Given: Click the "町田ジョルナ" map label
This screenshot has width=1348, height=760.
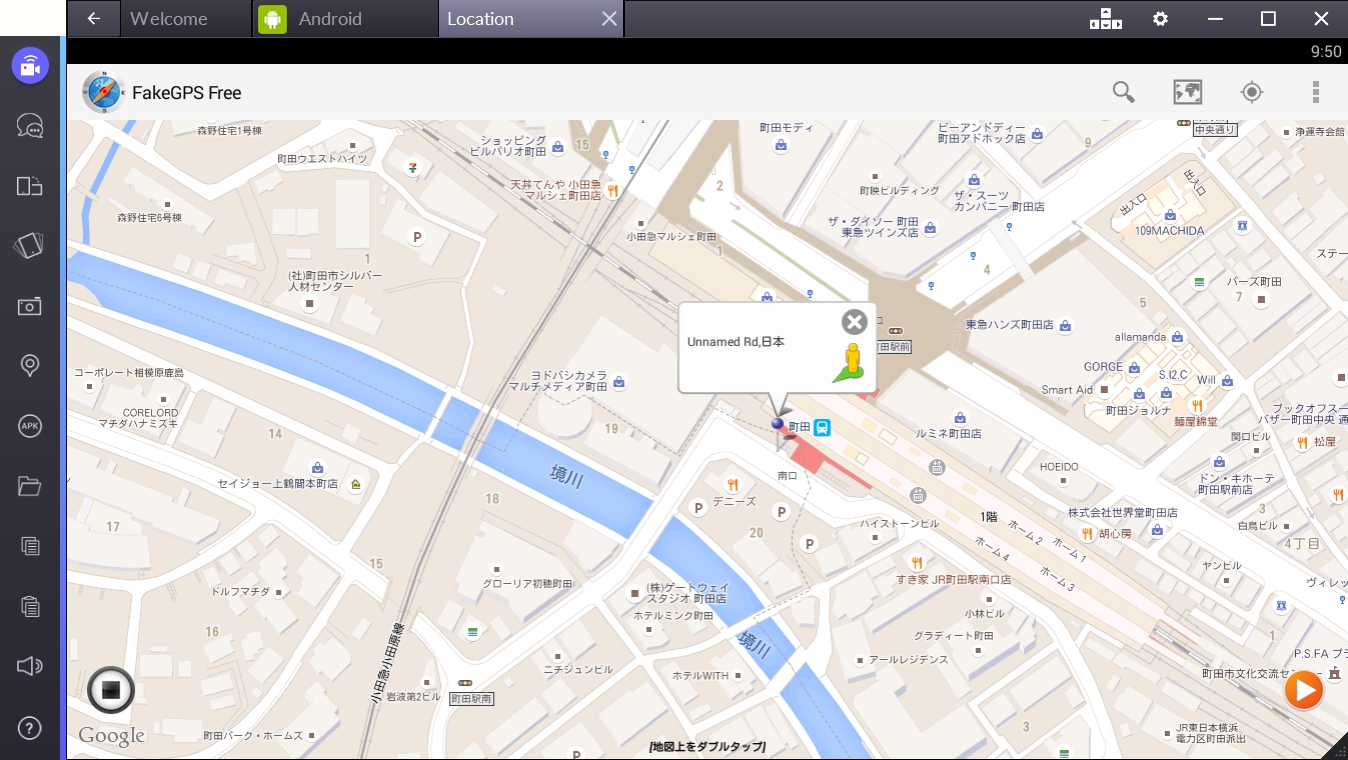Looking at the screenshot, I should [x=1138, y=411].
